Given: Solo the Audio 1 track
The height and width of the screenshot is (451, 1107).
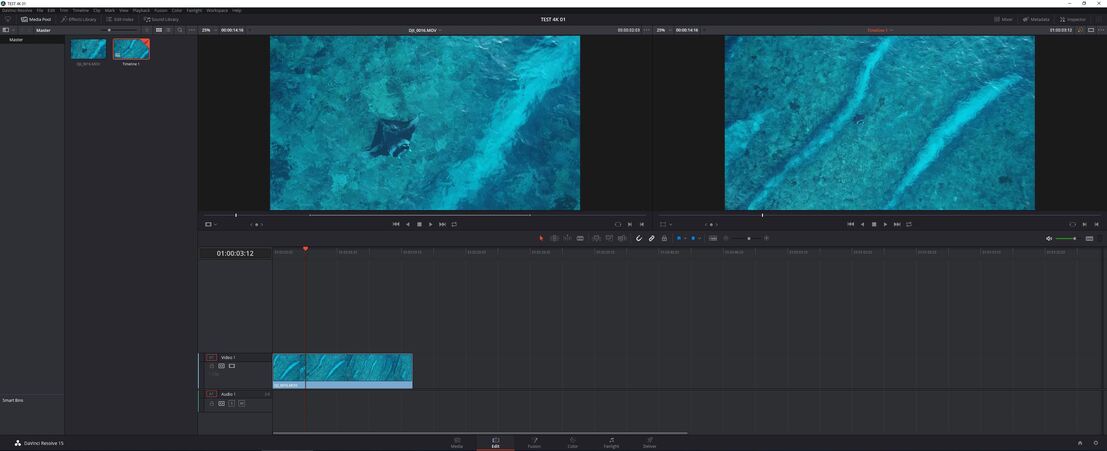Looking at the screenshot, I should pyautogui.click(x=231, y=403).
